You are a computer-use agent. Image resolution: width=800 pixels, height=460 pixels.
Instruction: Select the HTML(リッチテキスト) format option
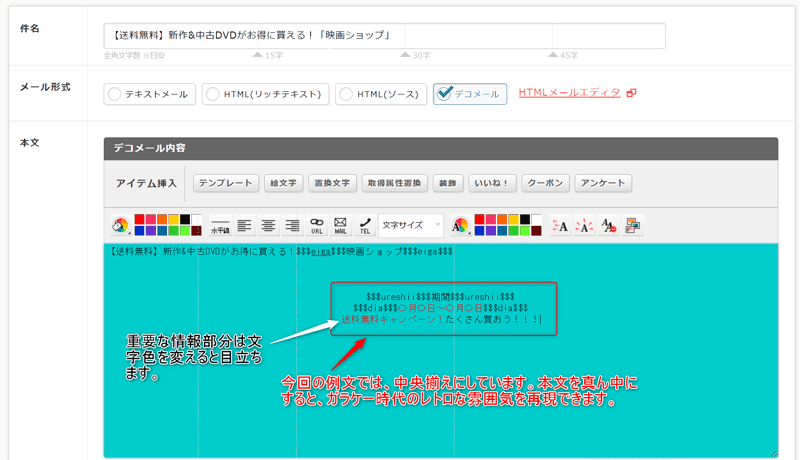(x=265, y=94)
